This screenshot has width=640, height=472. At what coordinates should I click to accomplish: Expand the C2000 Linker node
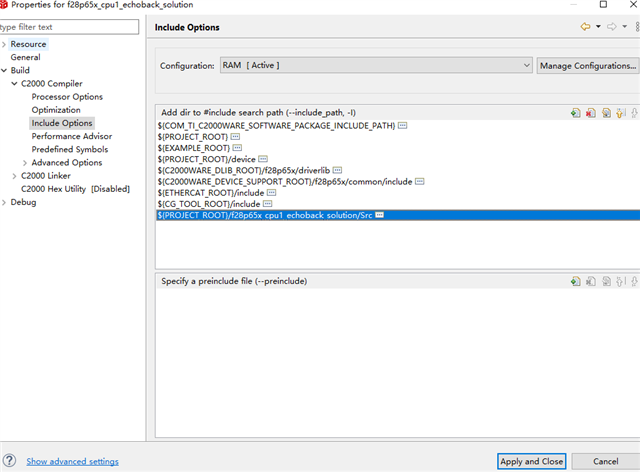click(14, 176)
